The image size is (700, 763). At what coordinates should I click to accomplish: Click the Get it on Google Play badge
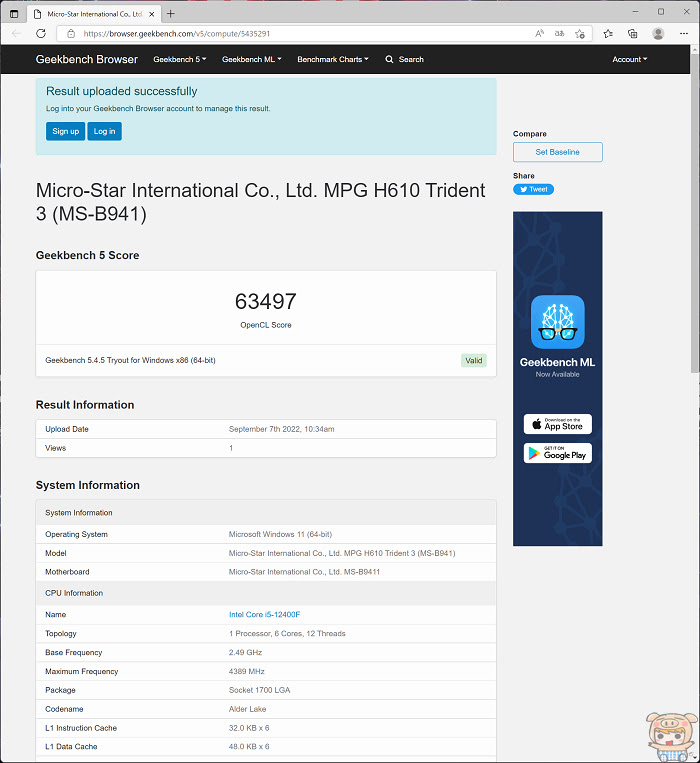(x=557, y=453)
